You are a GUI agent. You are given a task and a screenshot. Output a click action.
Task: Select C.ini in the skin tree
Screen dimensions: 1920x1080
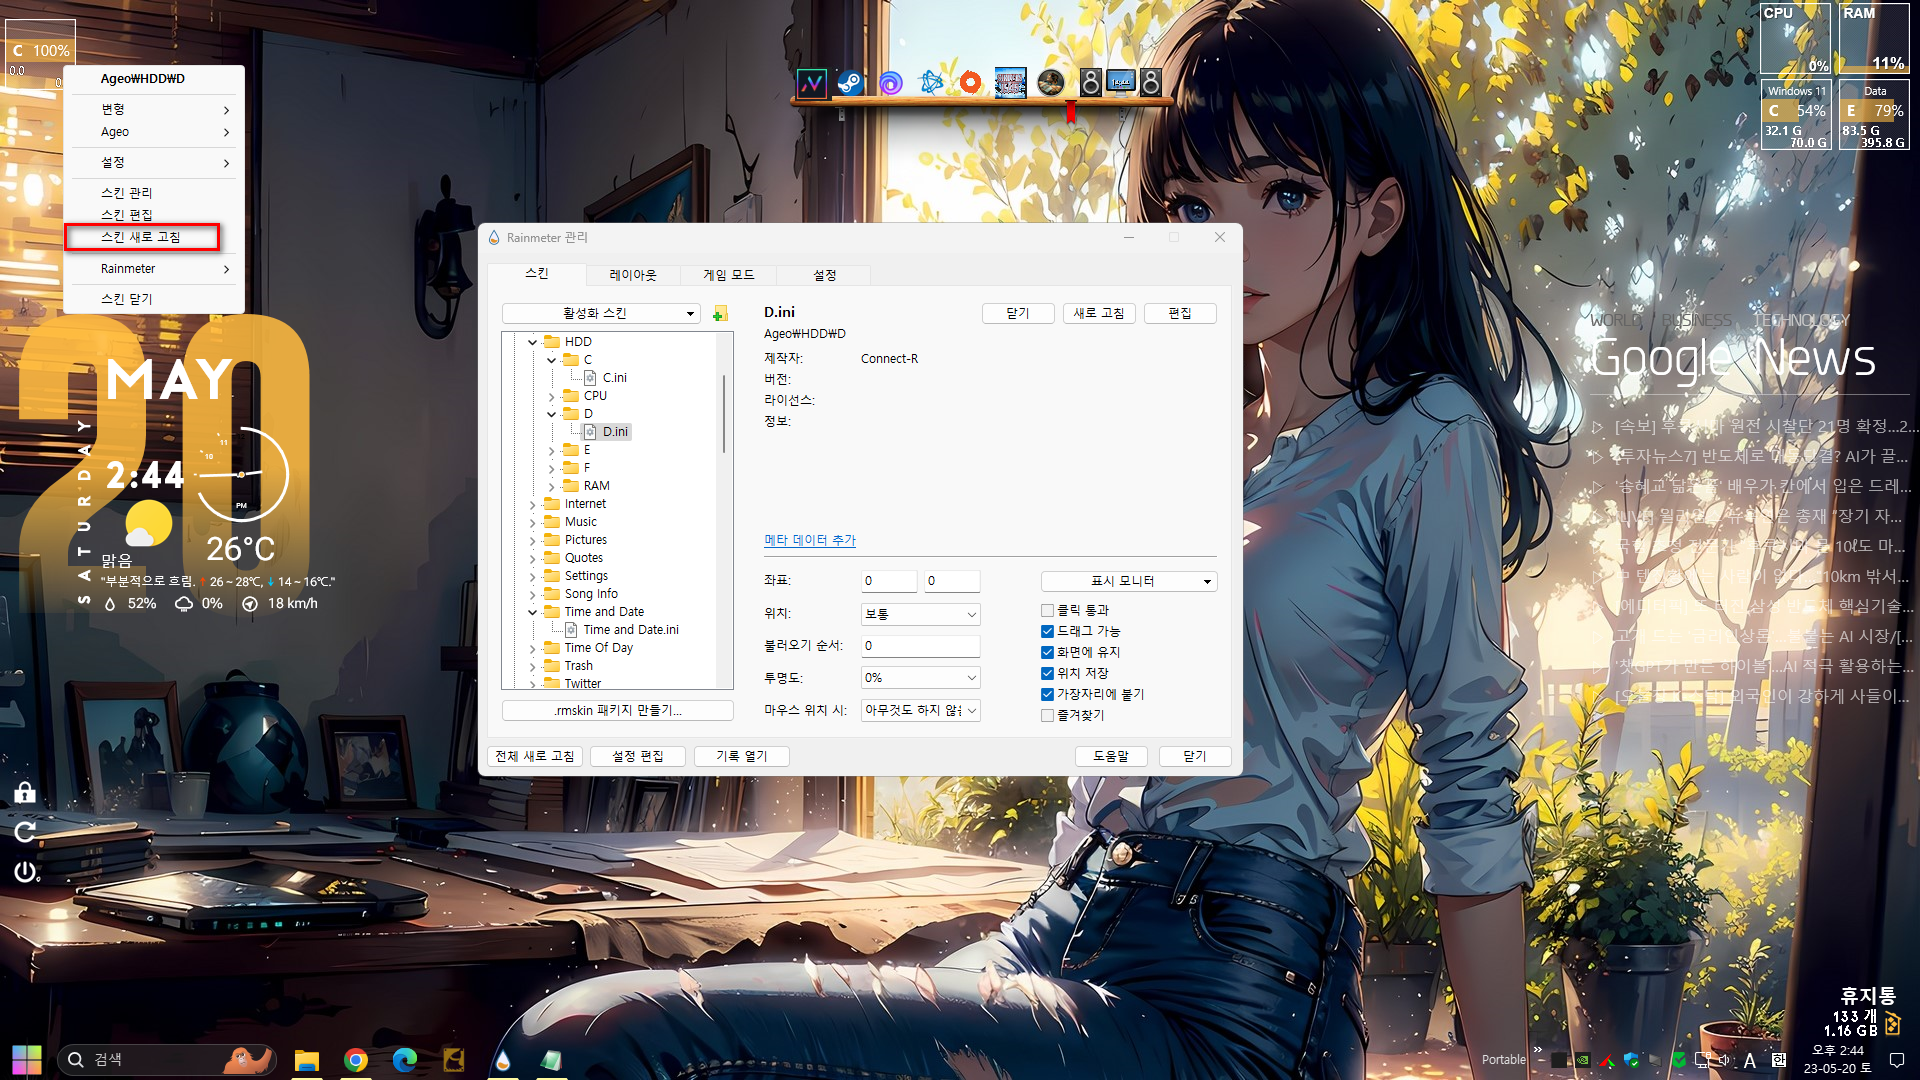(615, 378)
